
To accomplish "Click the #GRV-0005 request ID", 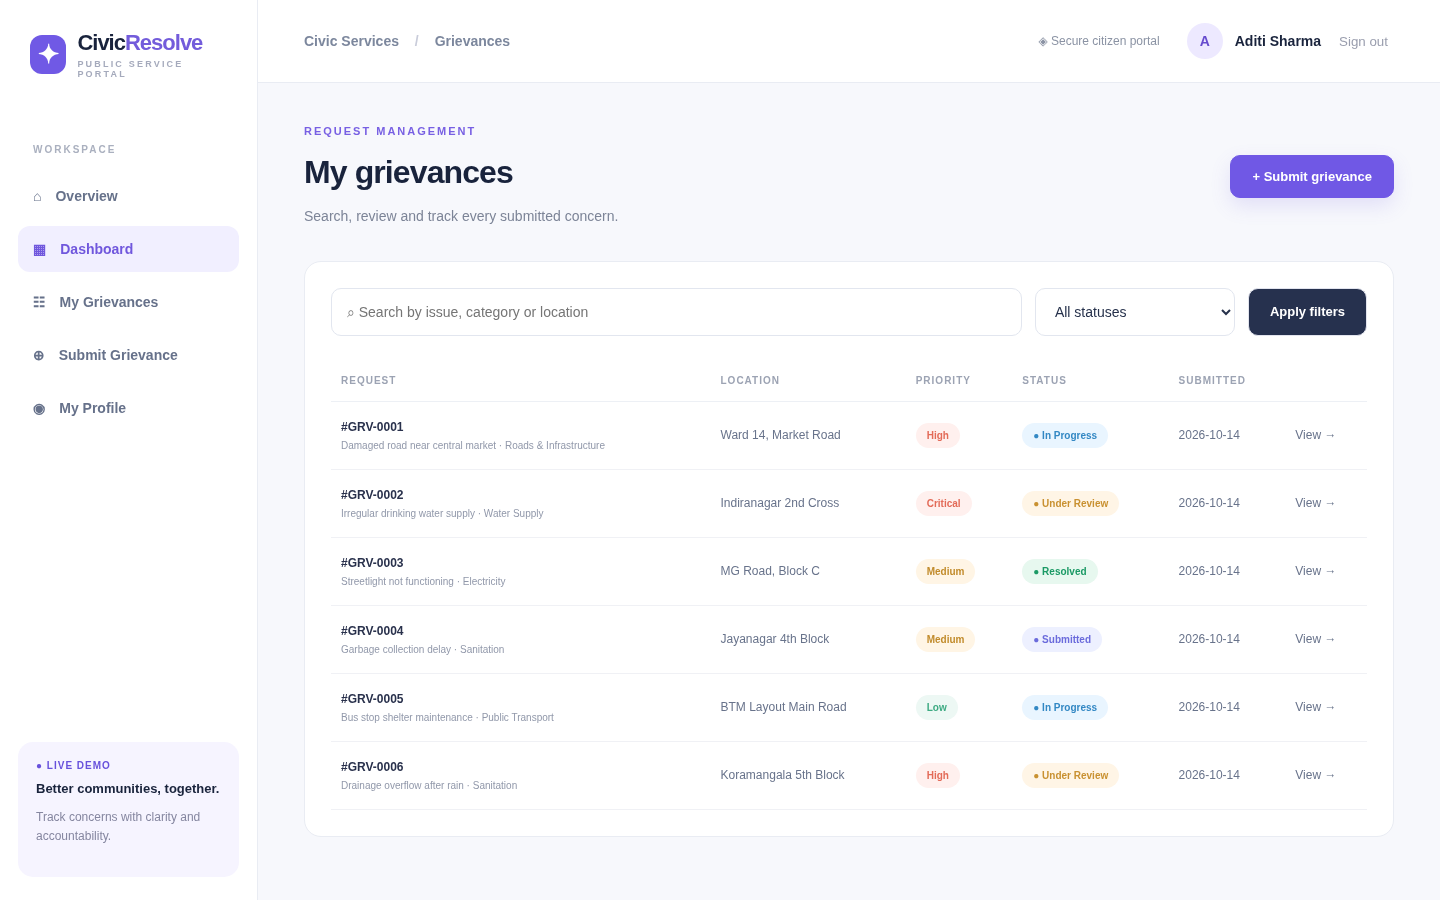I will (x=372, y=699).
